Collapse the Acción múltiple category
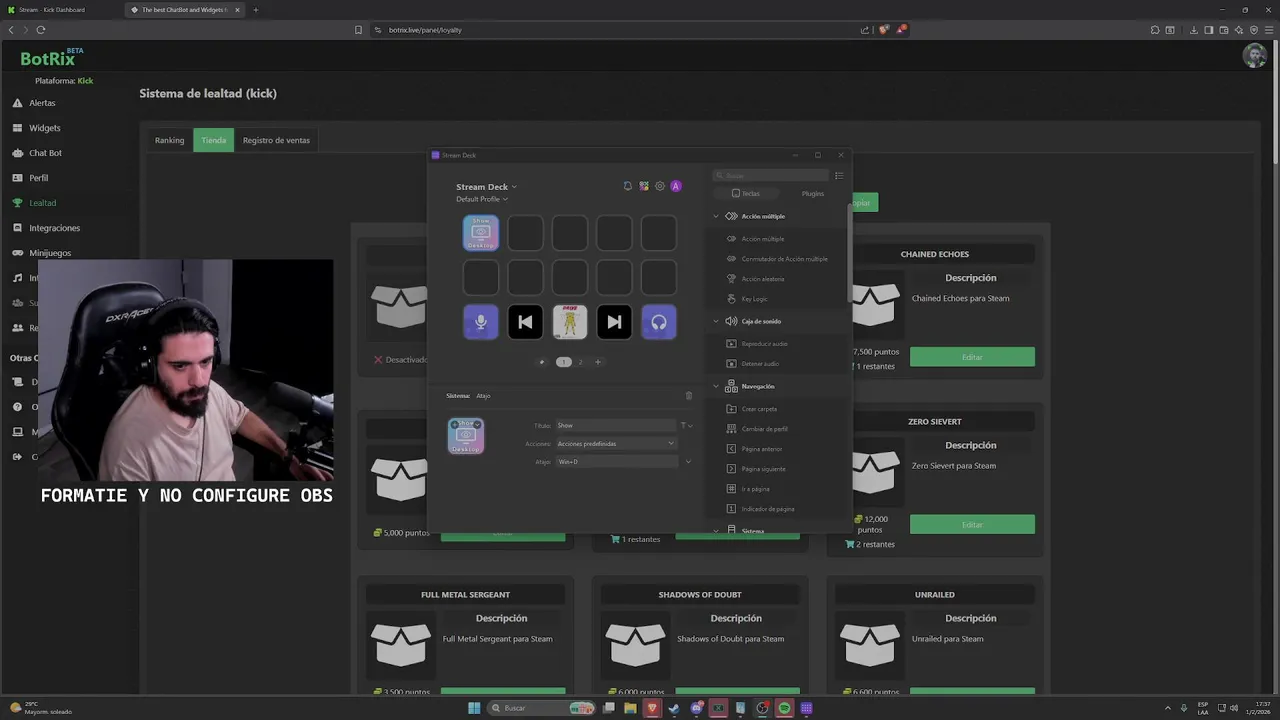Viewport: 1280px width, 720px height. [716, 216]
